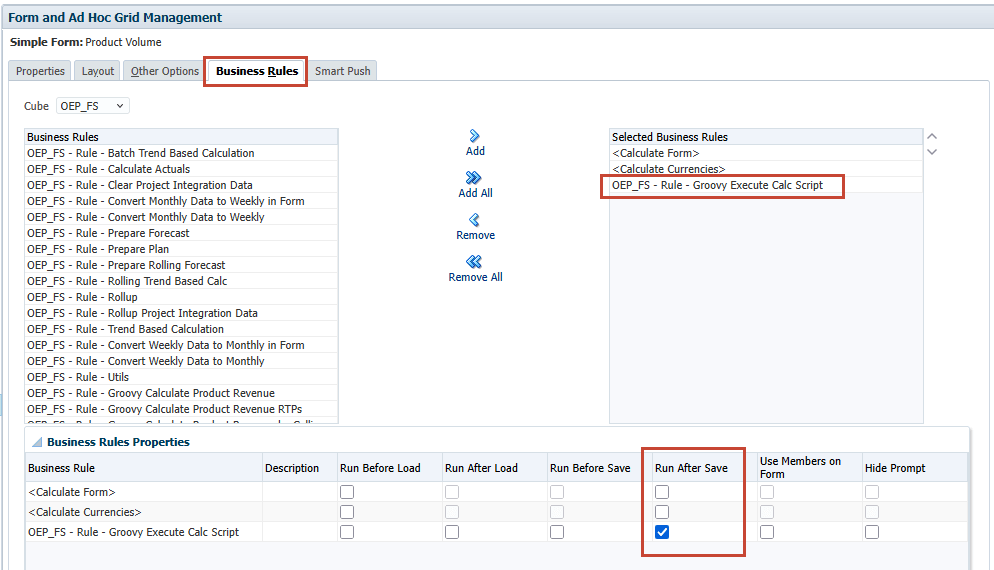Click the Remove left-arrow icon
Image resolution: width=994 pixels, height=570 pixels.
pos(474,220)
